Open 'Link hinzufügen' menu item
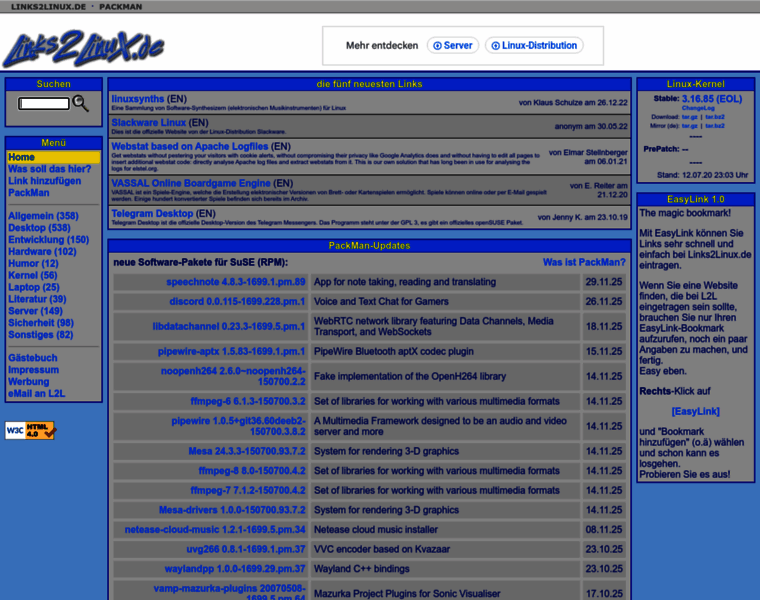Viewport: 760px width, 600px height. point(45,181)
